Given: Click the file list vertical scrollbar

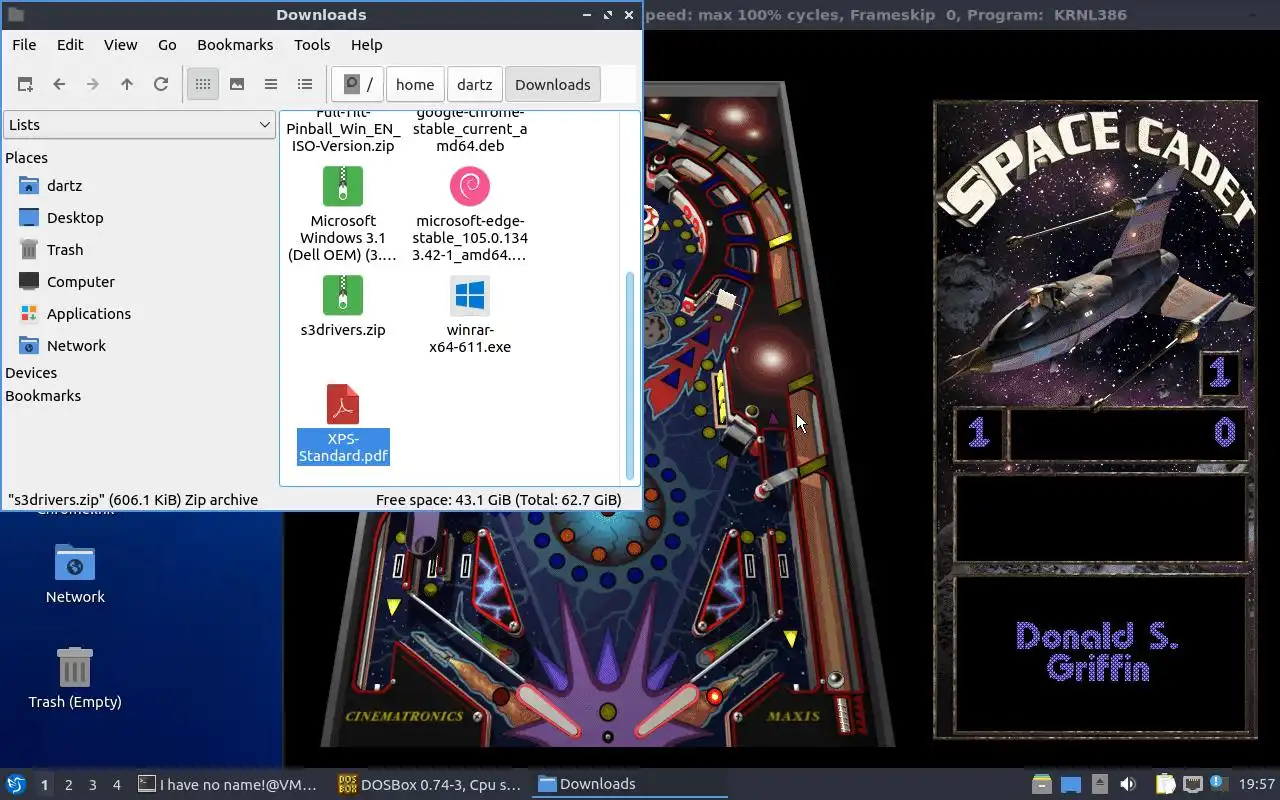Looking at the screenshot, I should coord(630,375).
